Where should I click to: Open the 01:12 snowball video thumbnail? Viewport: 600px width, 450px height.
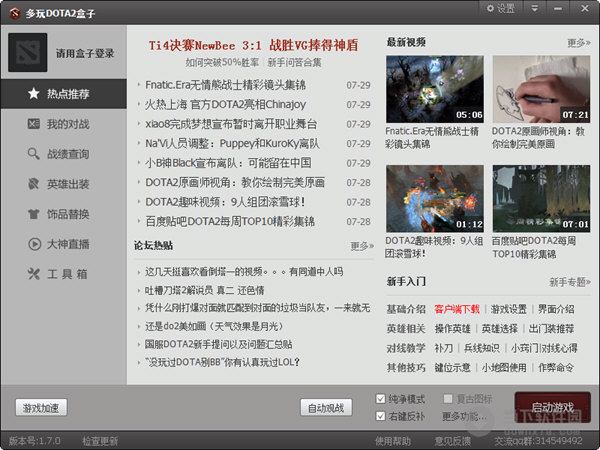pos(435,199)
